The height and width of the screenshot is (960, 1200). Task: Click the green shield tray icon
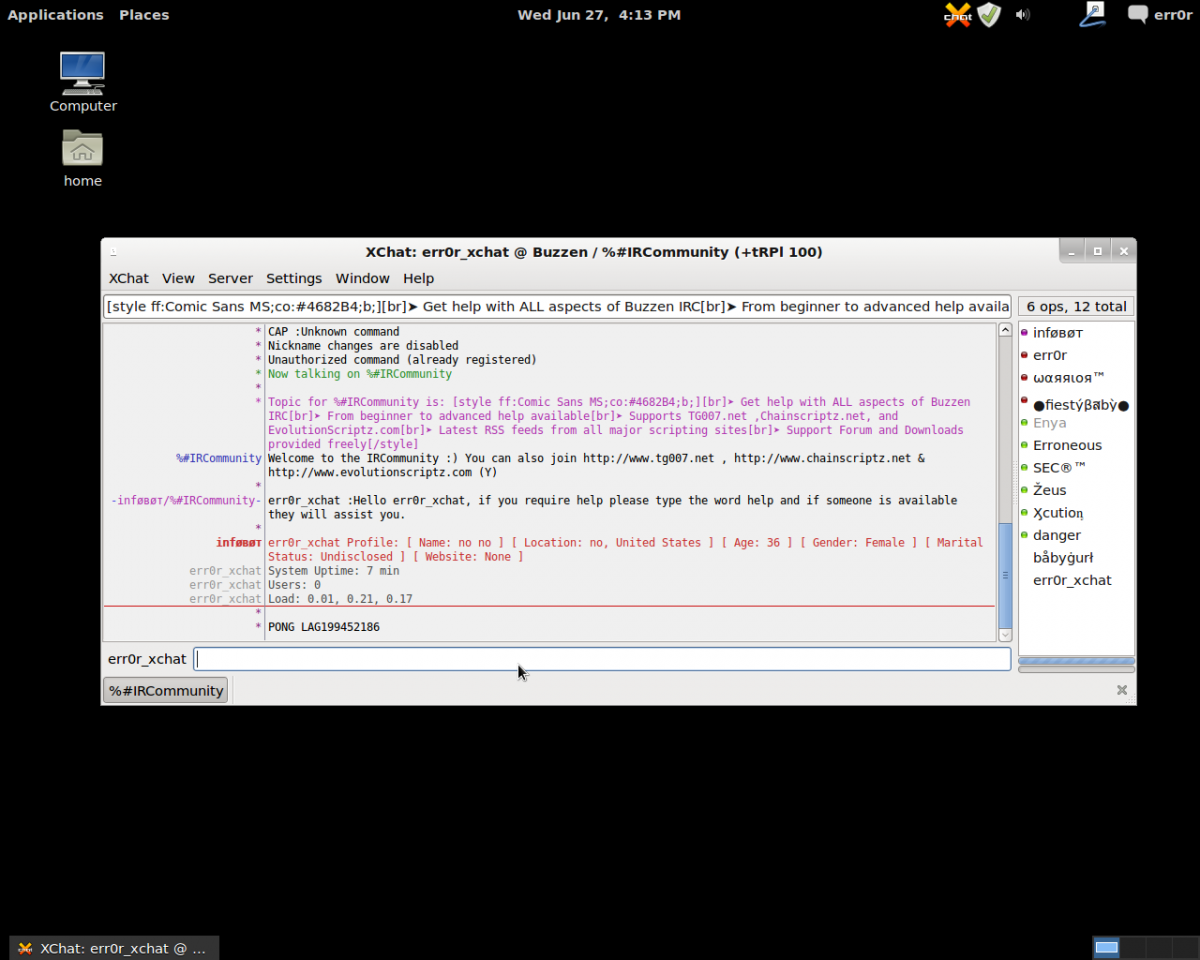(989, 15)
